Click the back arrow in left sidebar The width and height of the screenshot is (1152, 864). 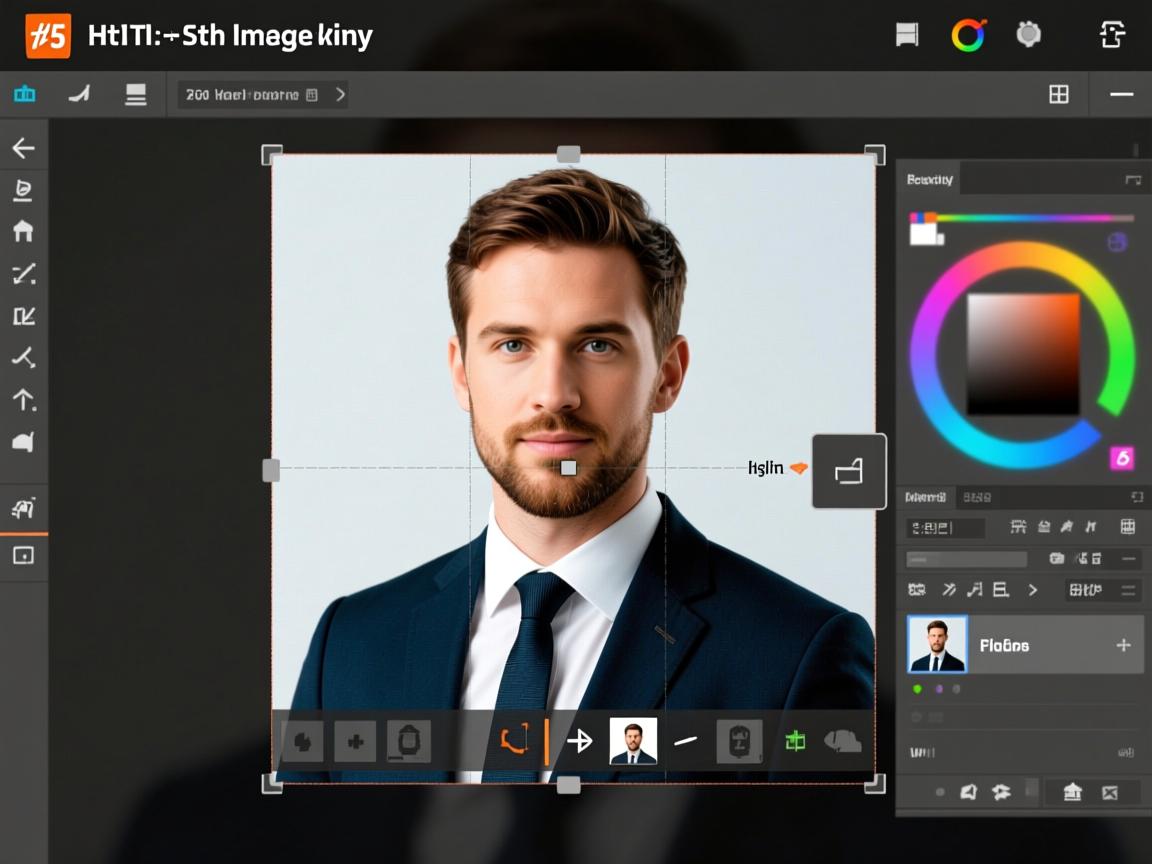(23, 149)
